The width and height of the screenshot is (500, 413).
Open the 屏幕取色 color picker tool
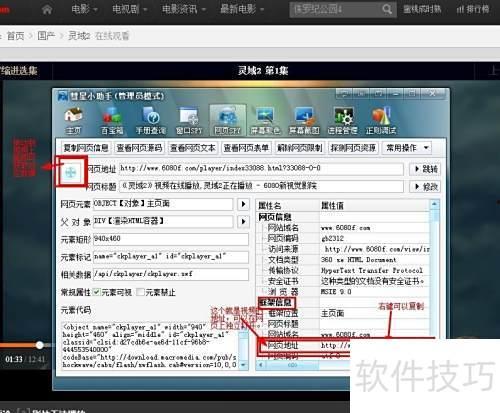pos(265,121)
